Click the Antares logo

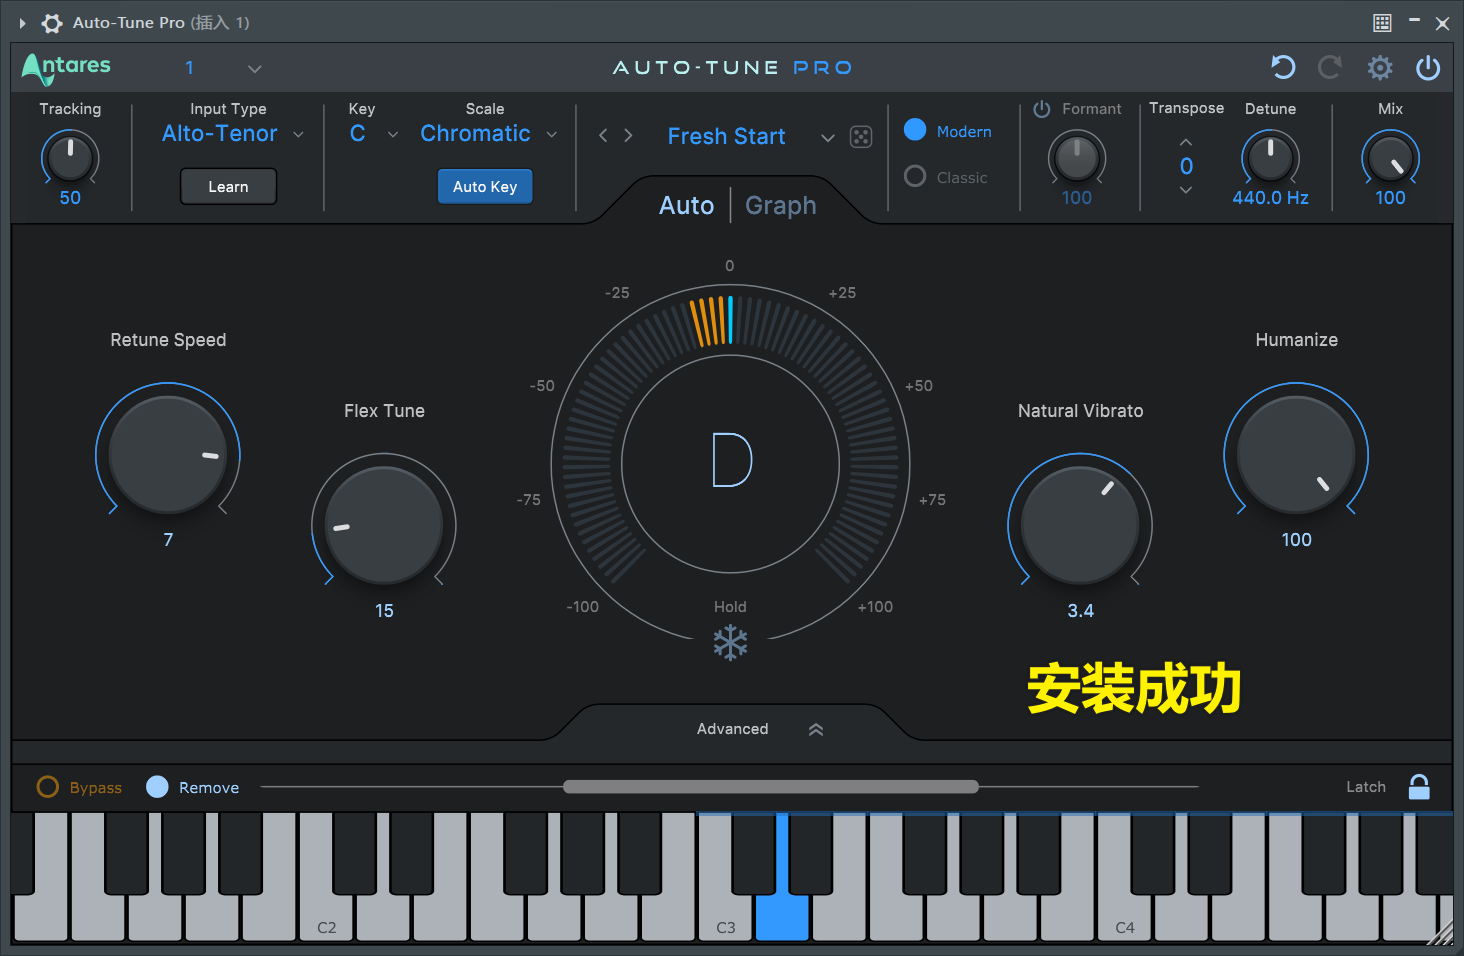[x=66, y=68]
